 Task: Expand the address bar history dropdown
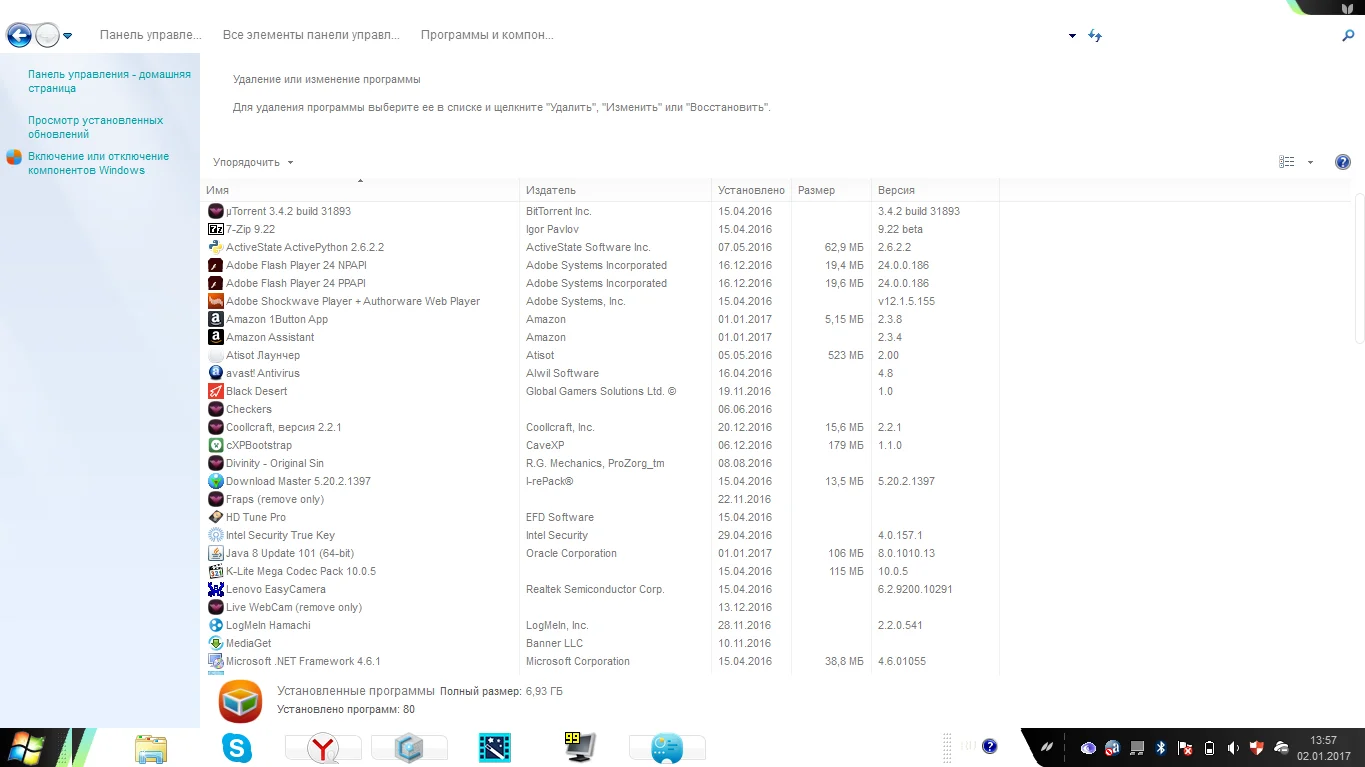[x=1072, y=36]
